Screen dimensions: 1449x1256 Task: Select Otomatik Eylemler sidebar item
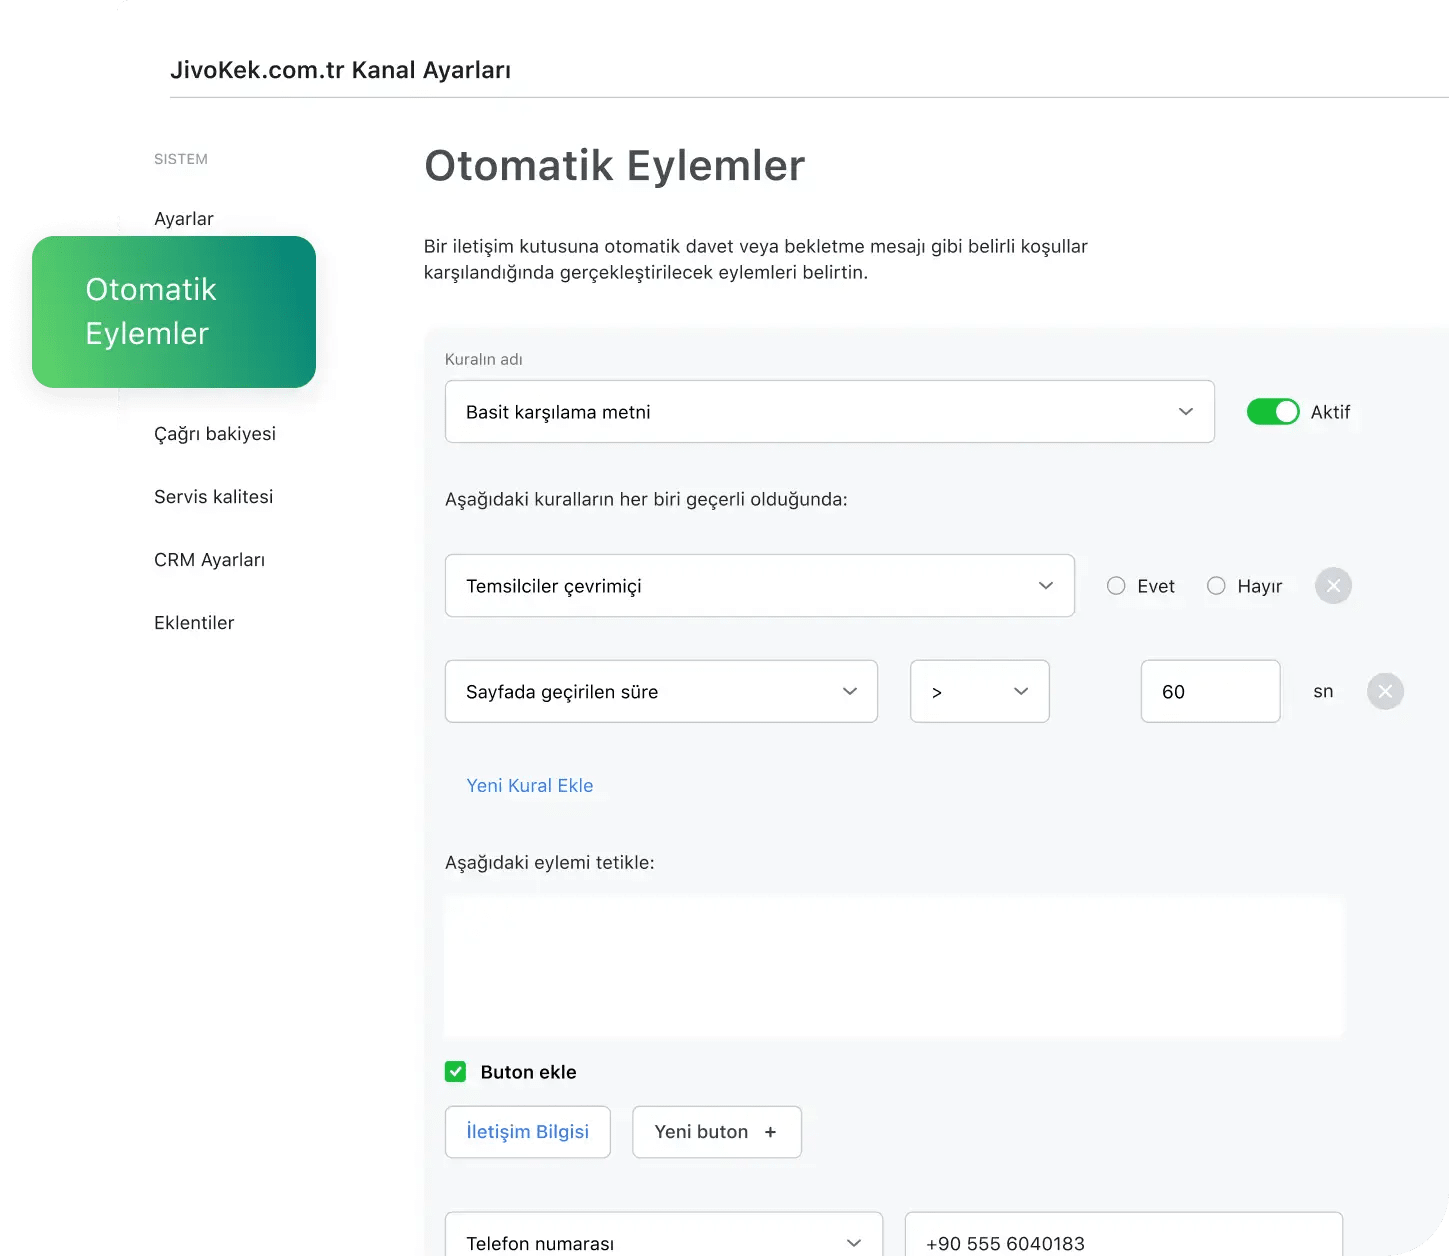click(174, 312)
